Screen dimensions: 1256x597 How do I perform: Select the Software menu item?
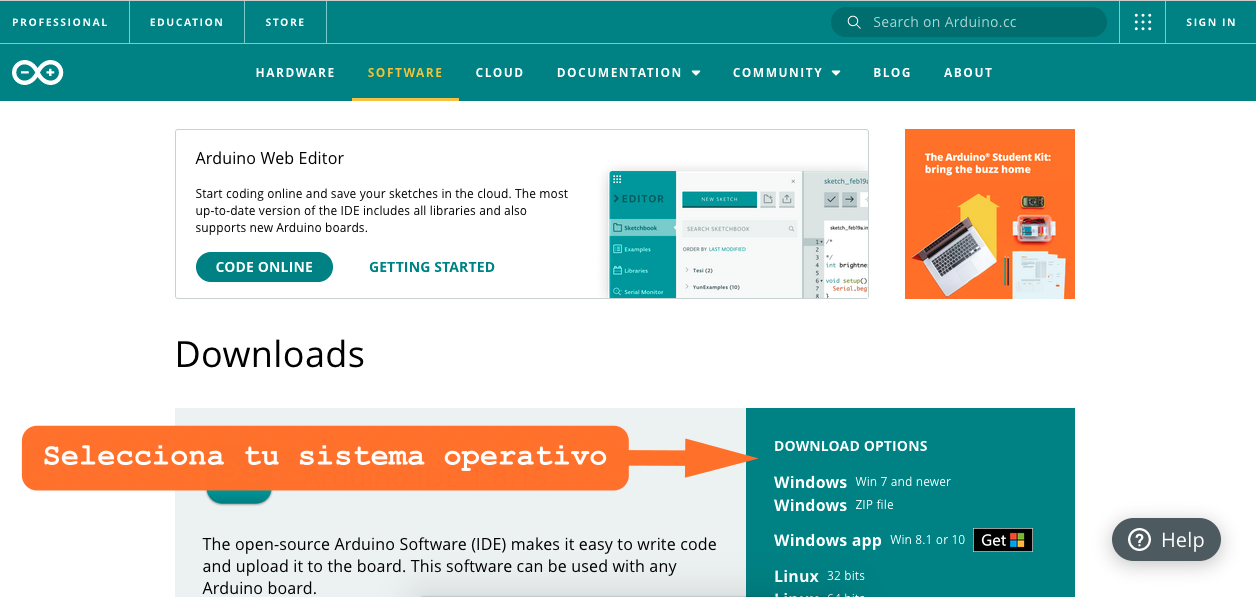[x=405, y=72]
